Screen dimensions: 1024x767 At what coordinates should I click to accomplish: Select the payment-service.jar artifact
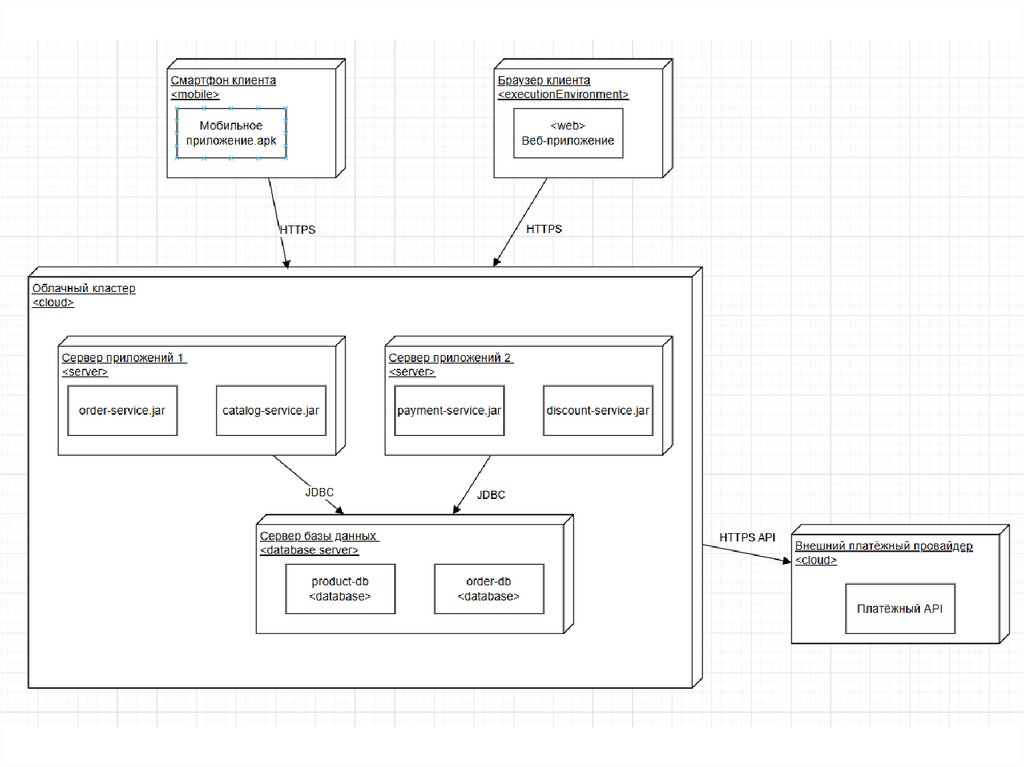[449, 411]
